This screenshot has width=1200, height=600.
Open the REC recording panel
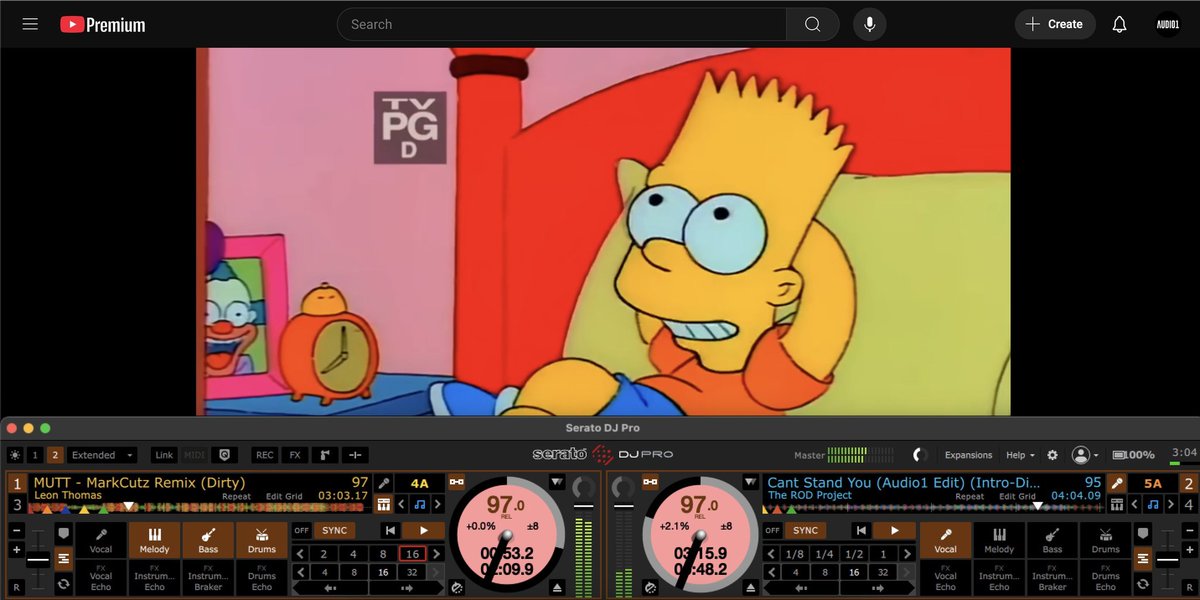pos(264,455)
